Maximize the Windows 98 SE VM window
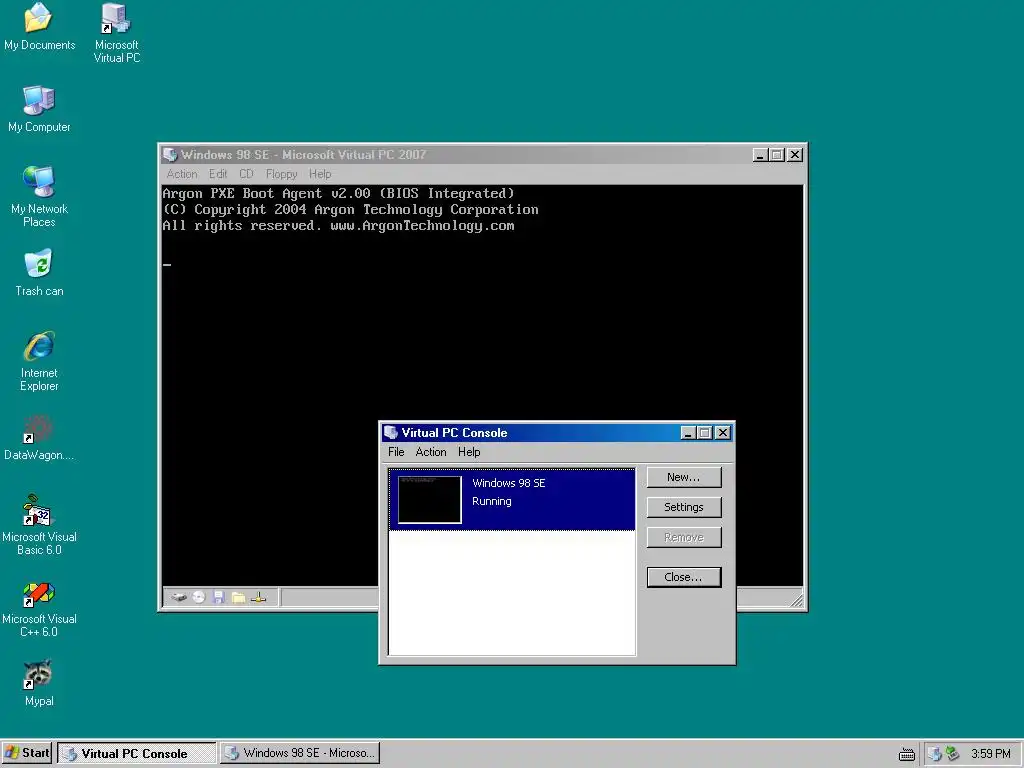The height and width of the screenshot is (768, 1024). [x=776, y=155]
